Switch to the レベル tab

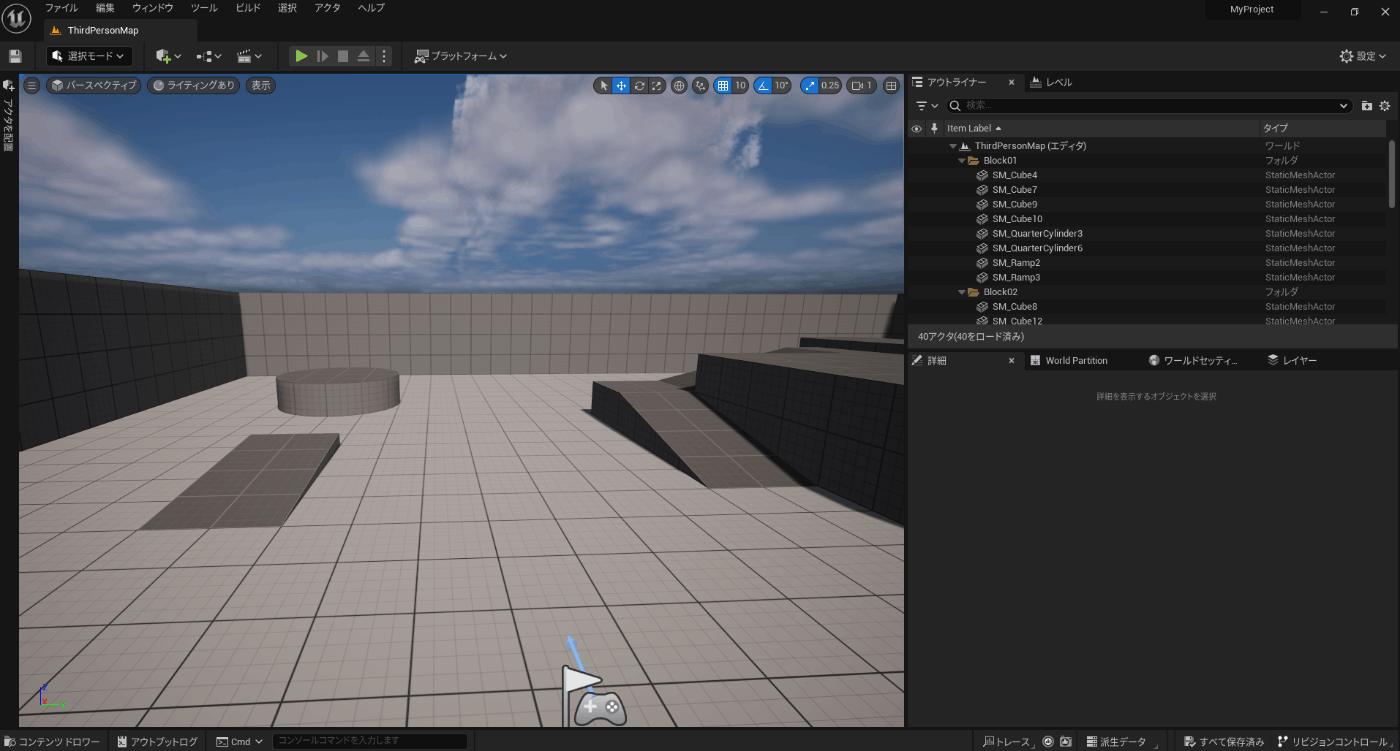pyautogui.click(x=1051, y=82)
